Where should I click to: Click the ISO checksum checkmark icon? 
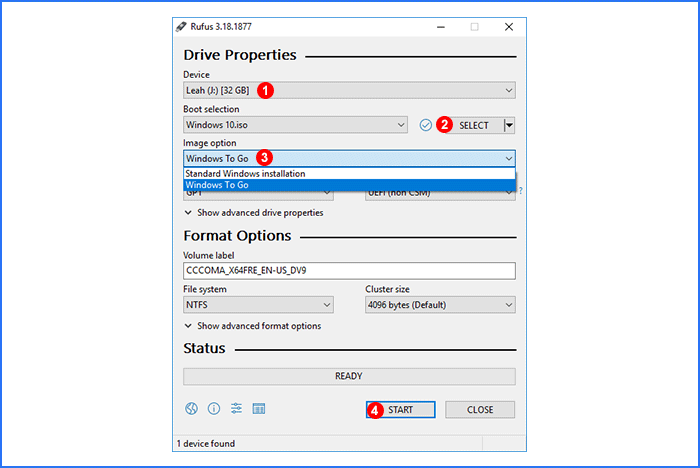point(425,125)
